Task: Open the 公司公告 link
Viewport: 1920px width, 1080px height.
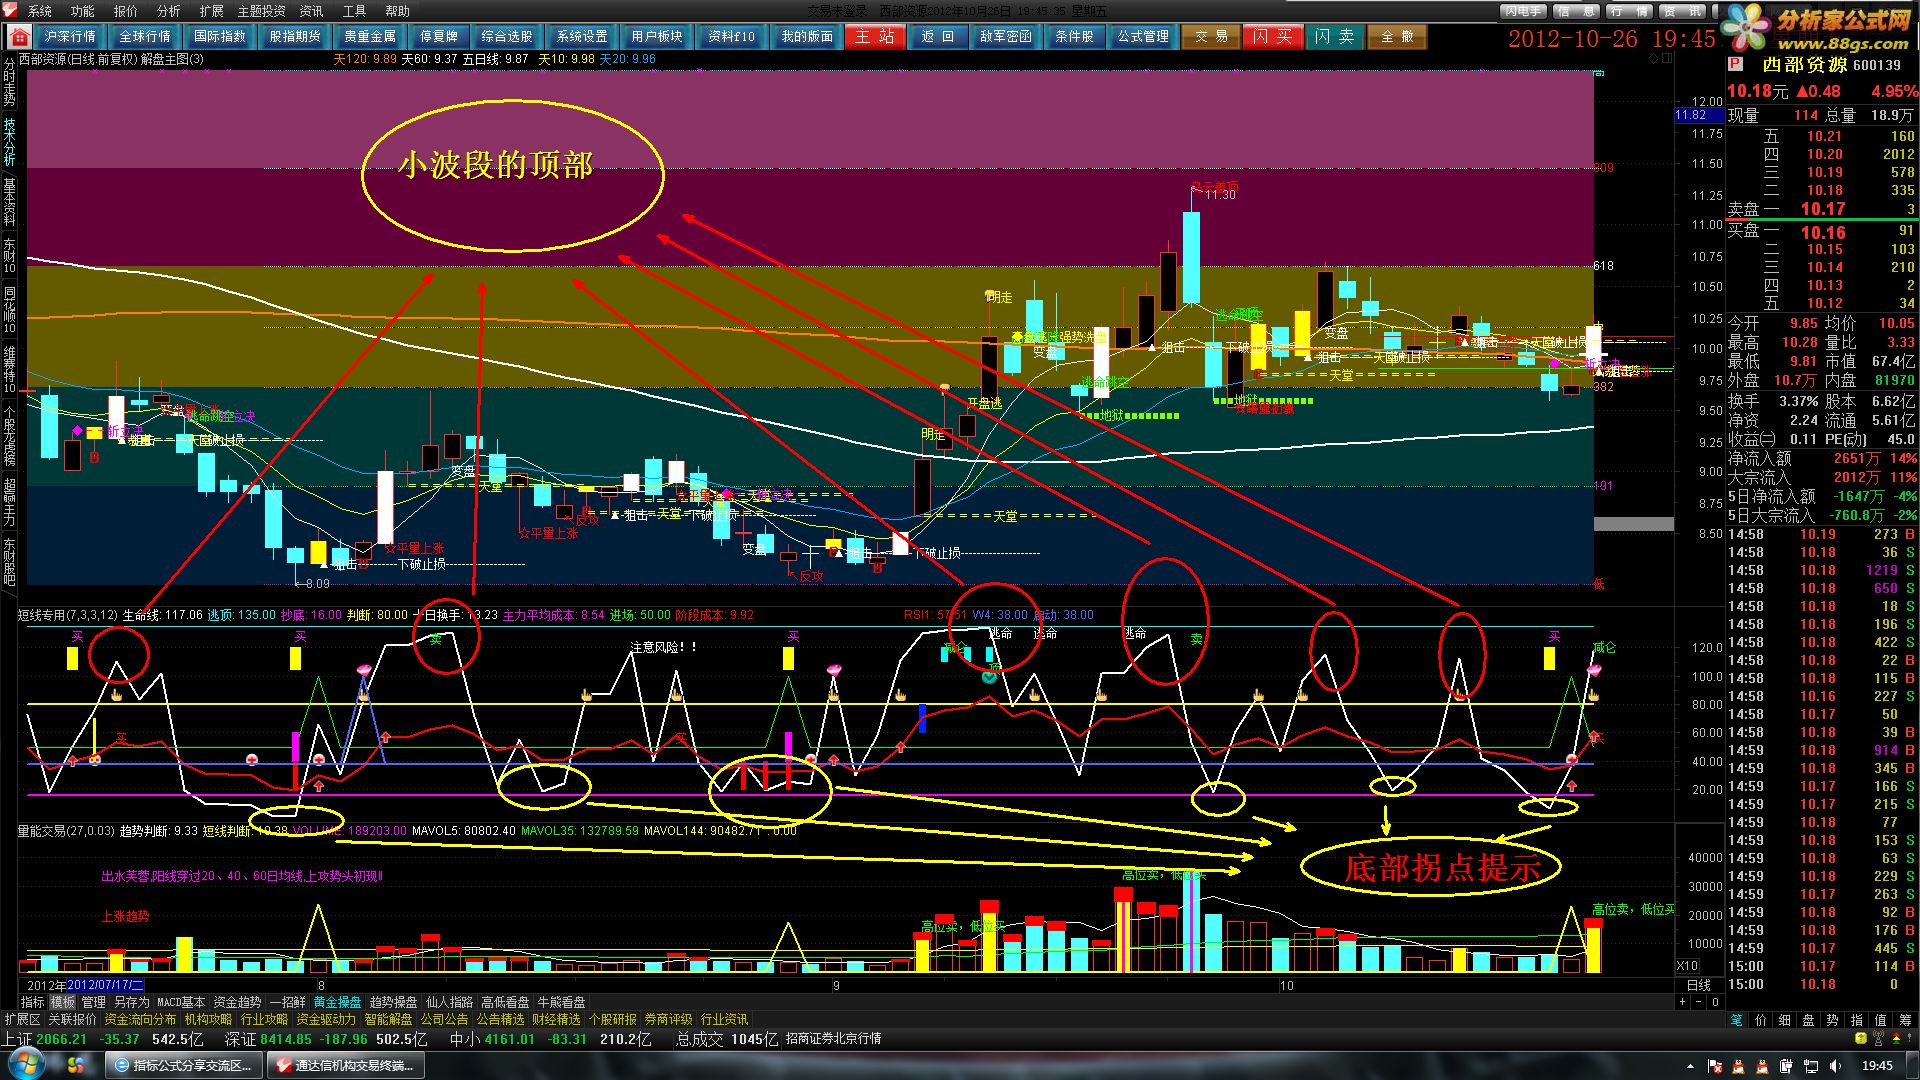Action: coord(444,1020)
